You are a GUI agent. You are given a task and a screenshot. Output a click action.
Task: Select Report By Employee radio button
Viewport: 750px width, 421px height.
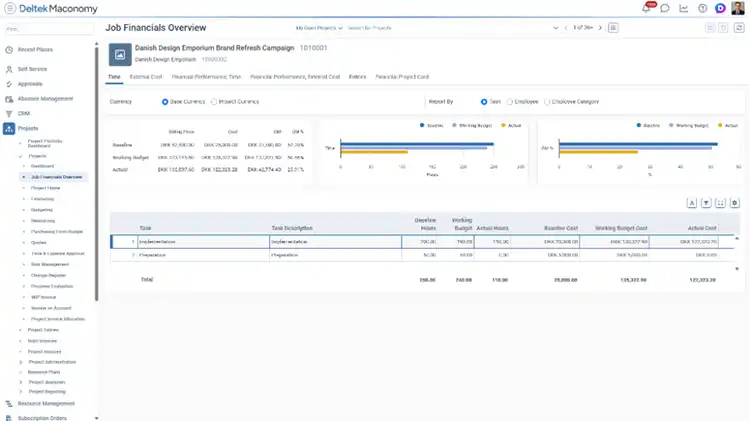point(509,102)
